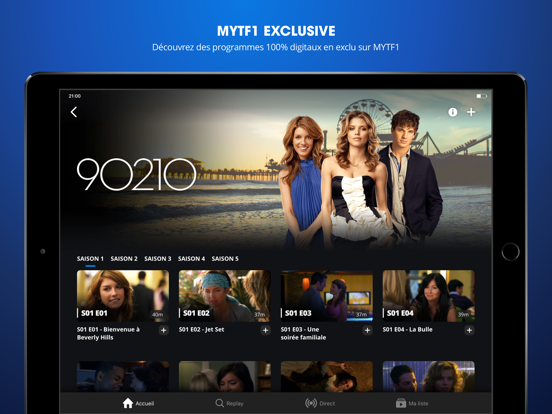Open the third episode thumbnail in second row
Viewport: 552px width, 414px height.
coord(327,376)
